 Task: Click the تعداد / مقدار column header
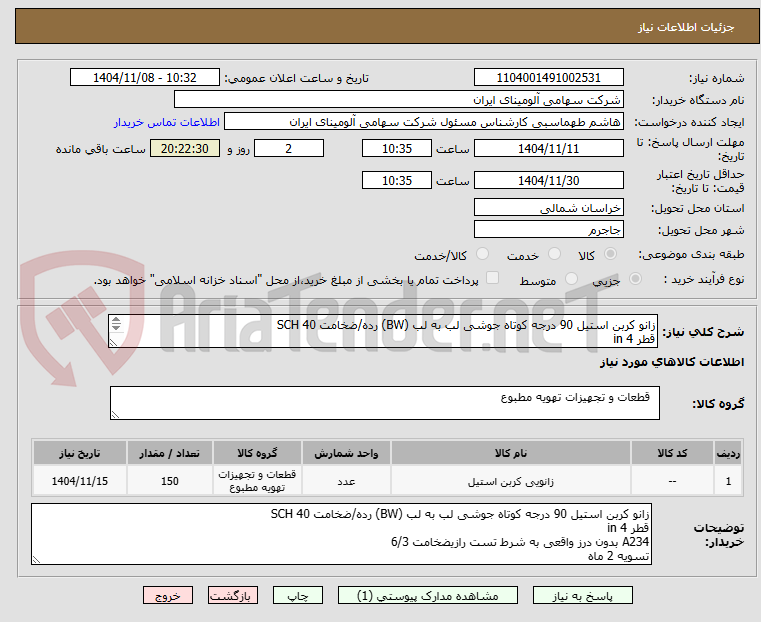[169, 453]
